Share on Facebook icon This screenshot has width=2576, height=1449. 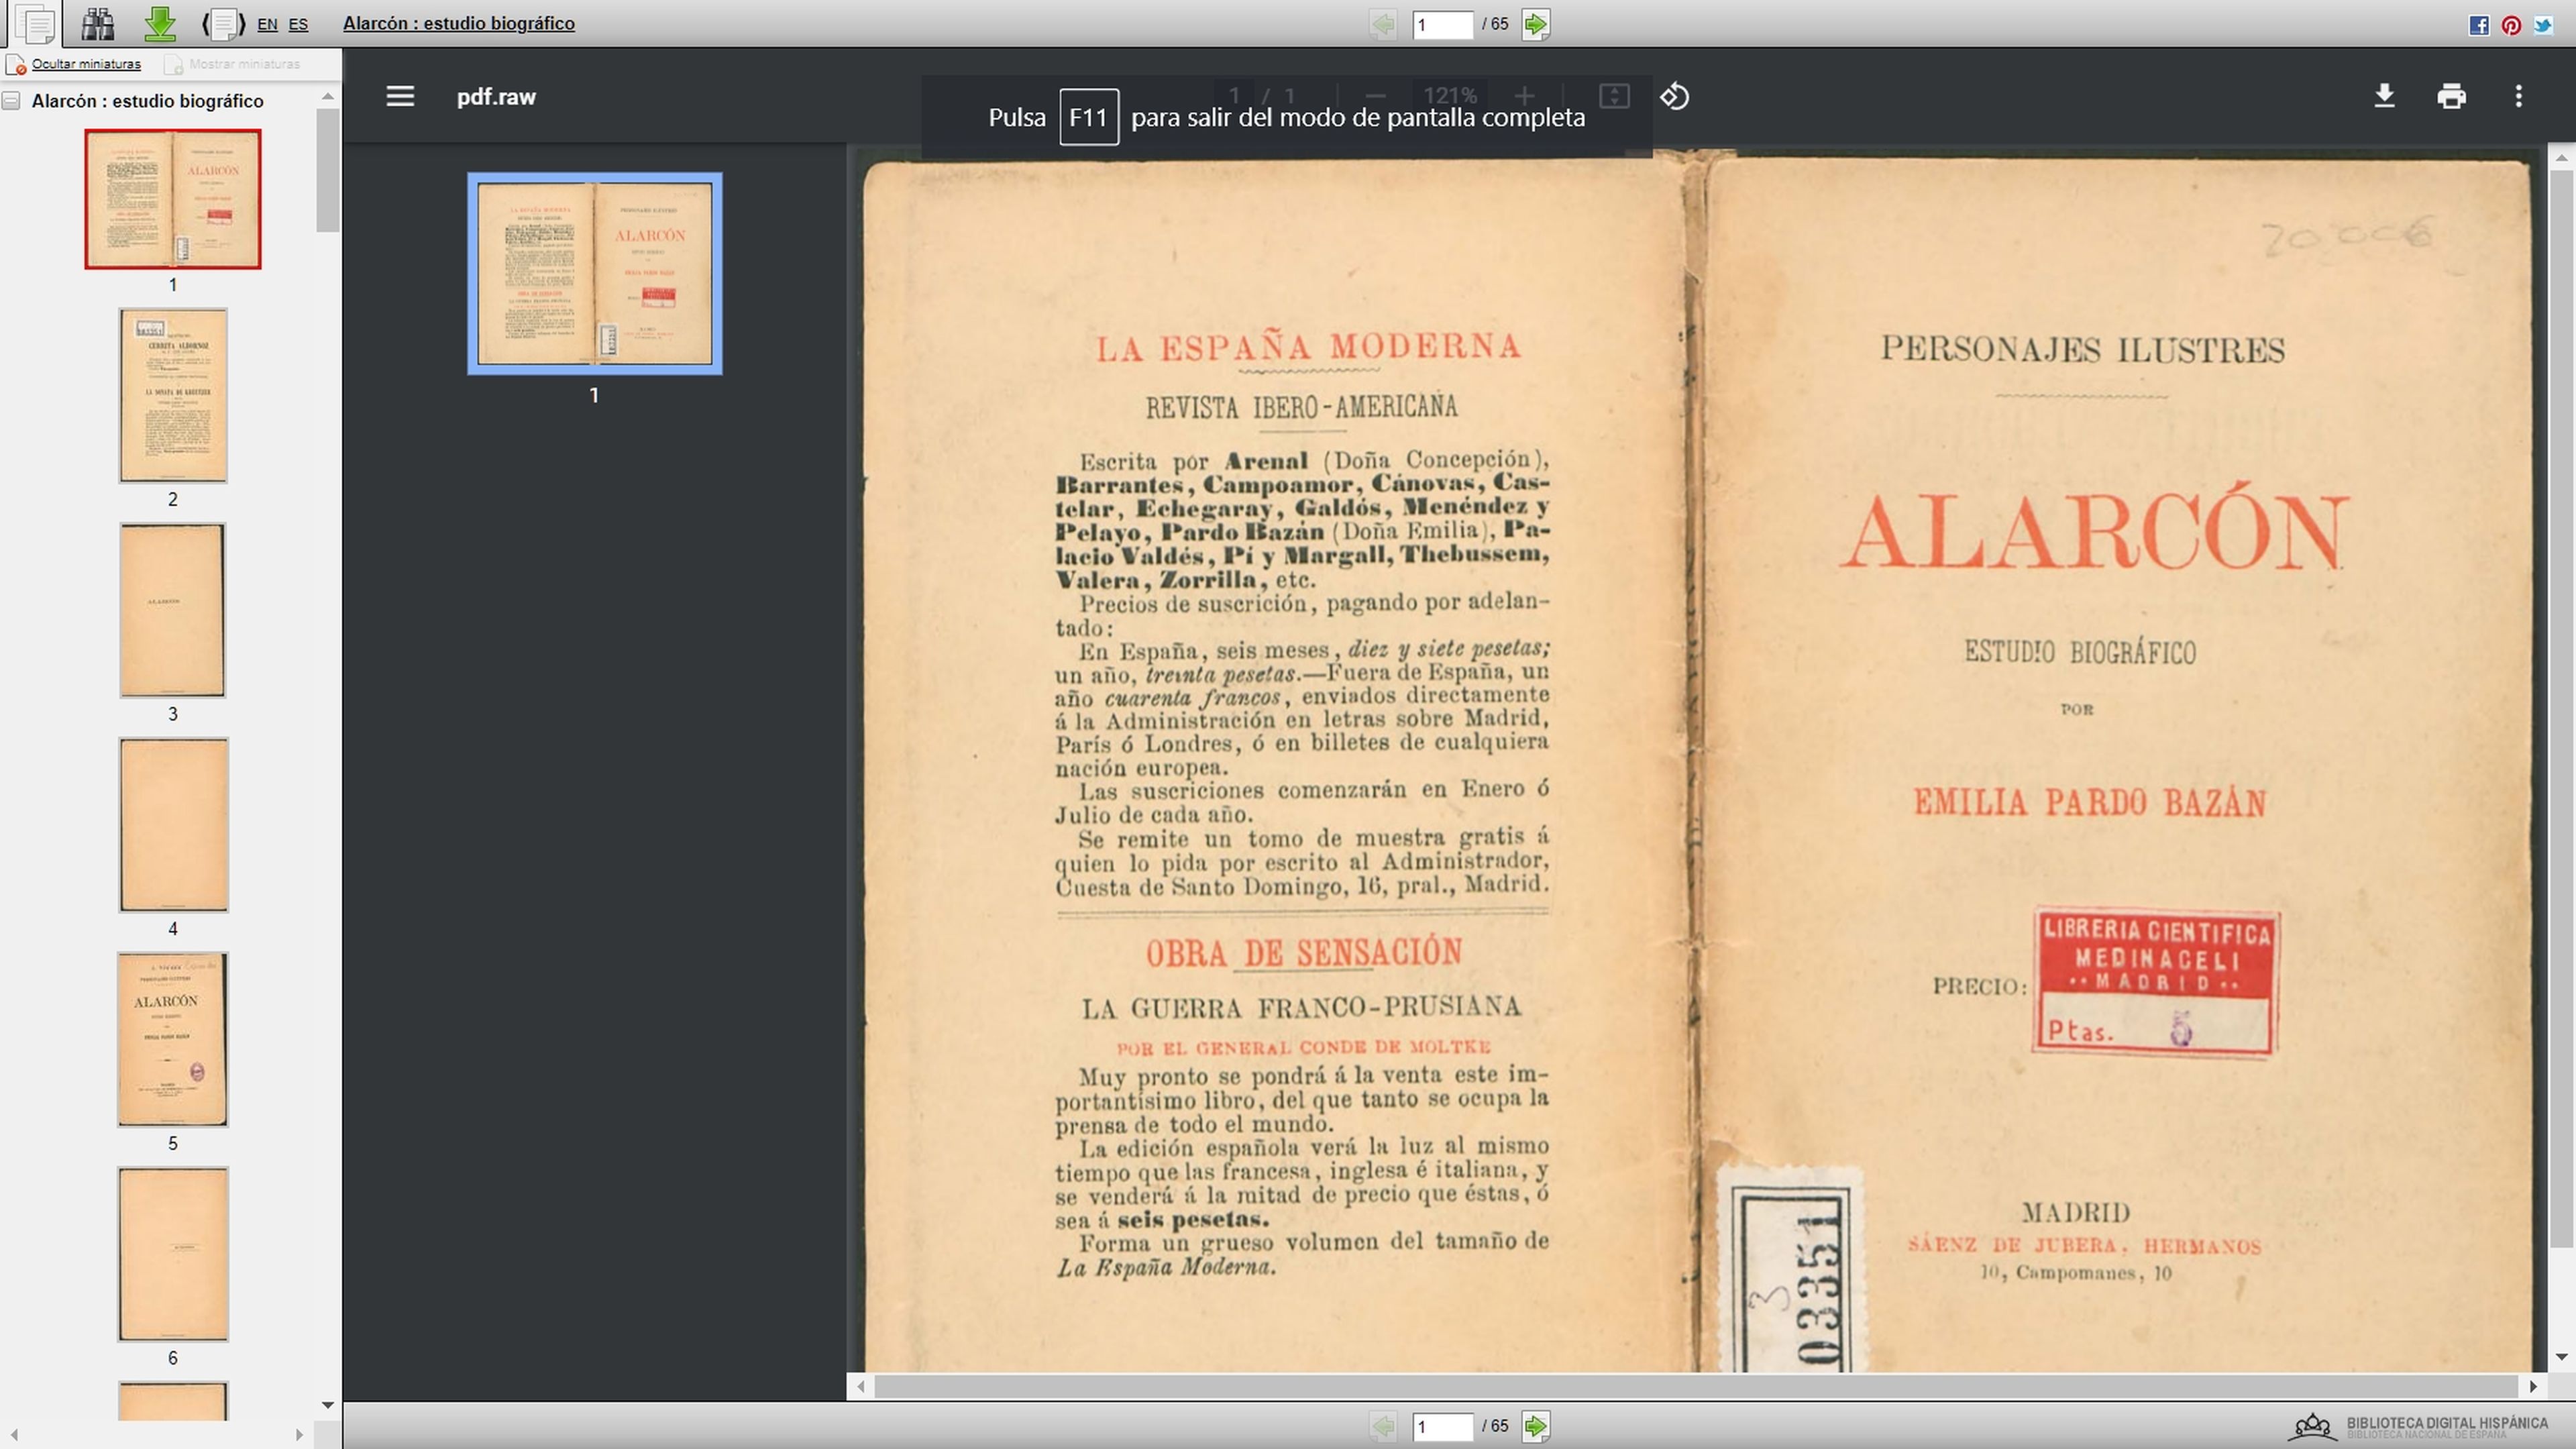pyautogui.click(x=2479, y=25)
